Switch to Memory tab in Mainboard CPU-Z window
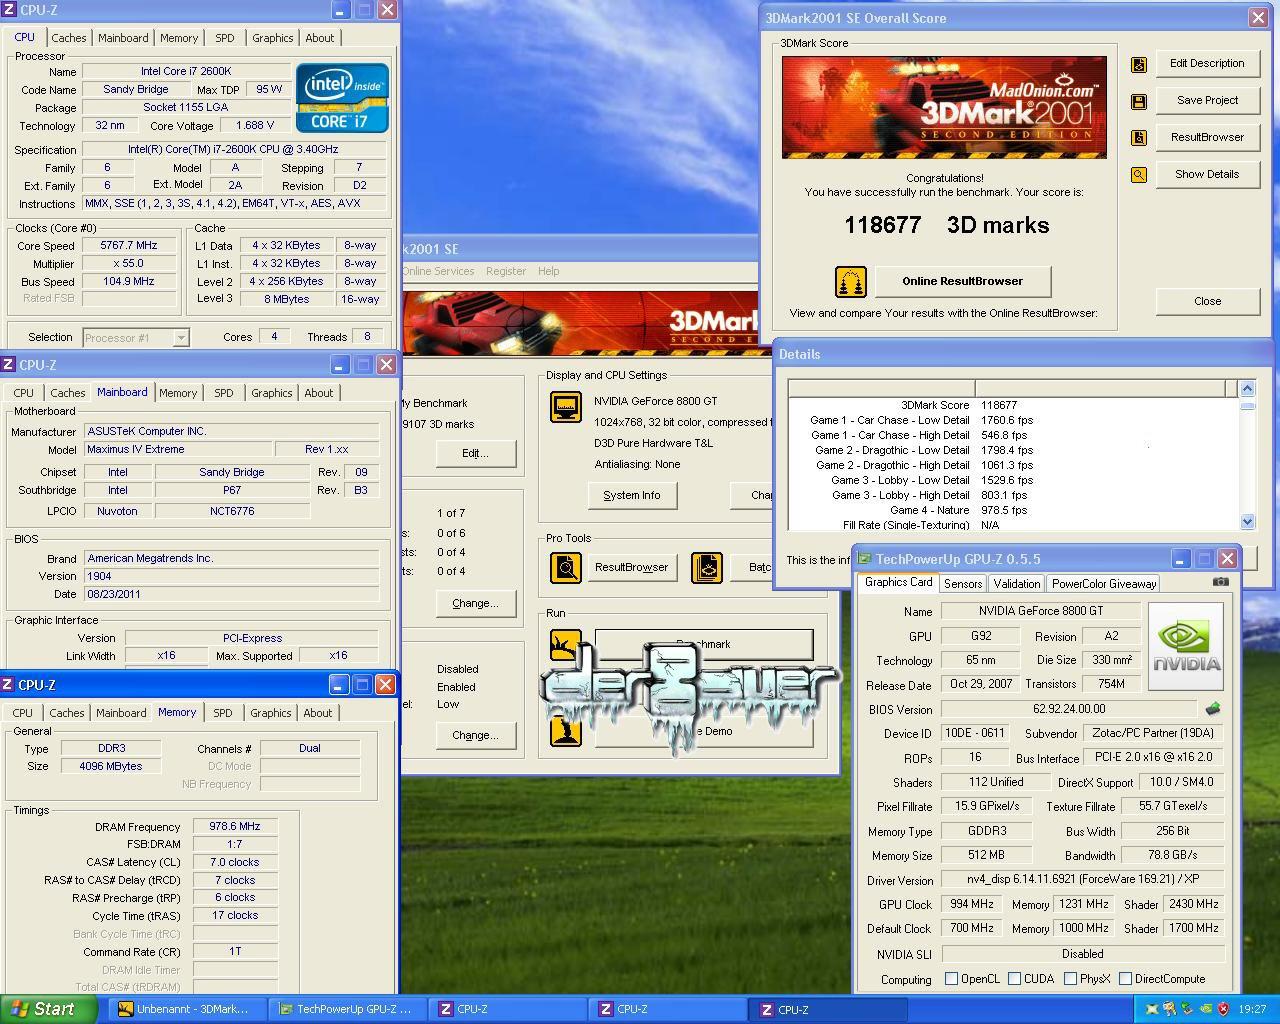The height and width of the screenshot is (1024, 1280). point(178,393)
